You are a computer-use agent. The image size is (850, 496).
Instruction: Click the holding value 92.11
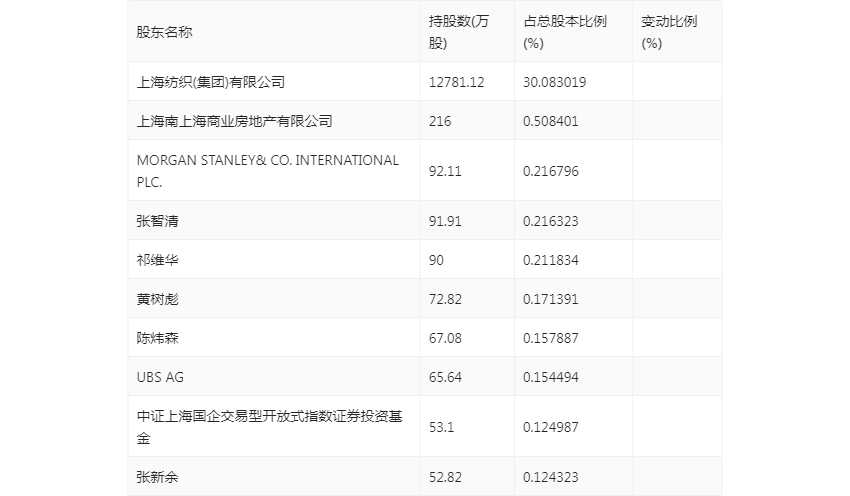(445, 171)
